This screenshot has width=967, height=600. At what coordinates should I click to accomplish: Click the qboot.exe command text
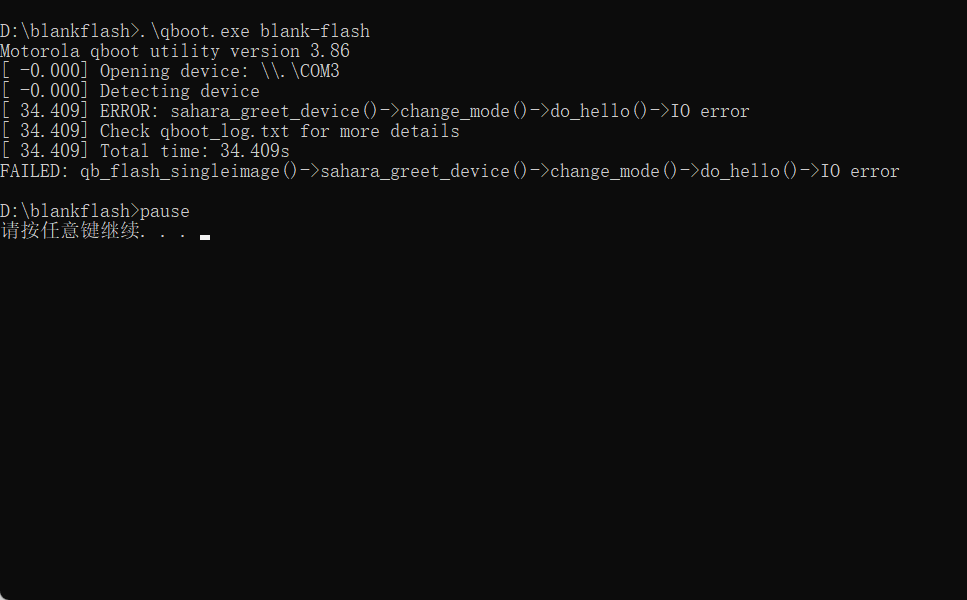[x=199, y=31]
